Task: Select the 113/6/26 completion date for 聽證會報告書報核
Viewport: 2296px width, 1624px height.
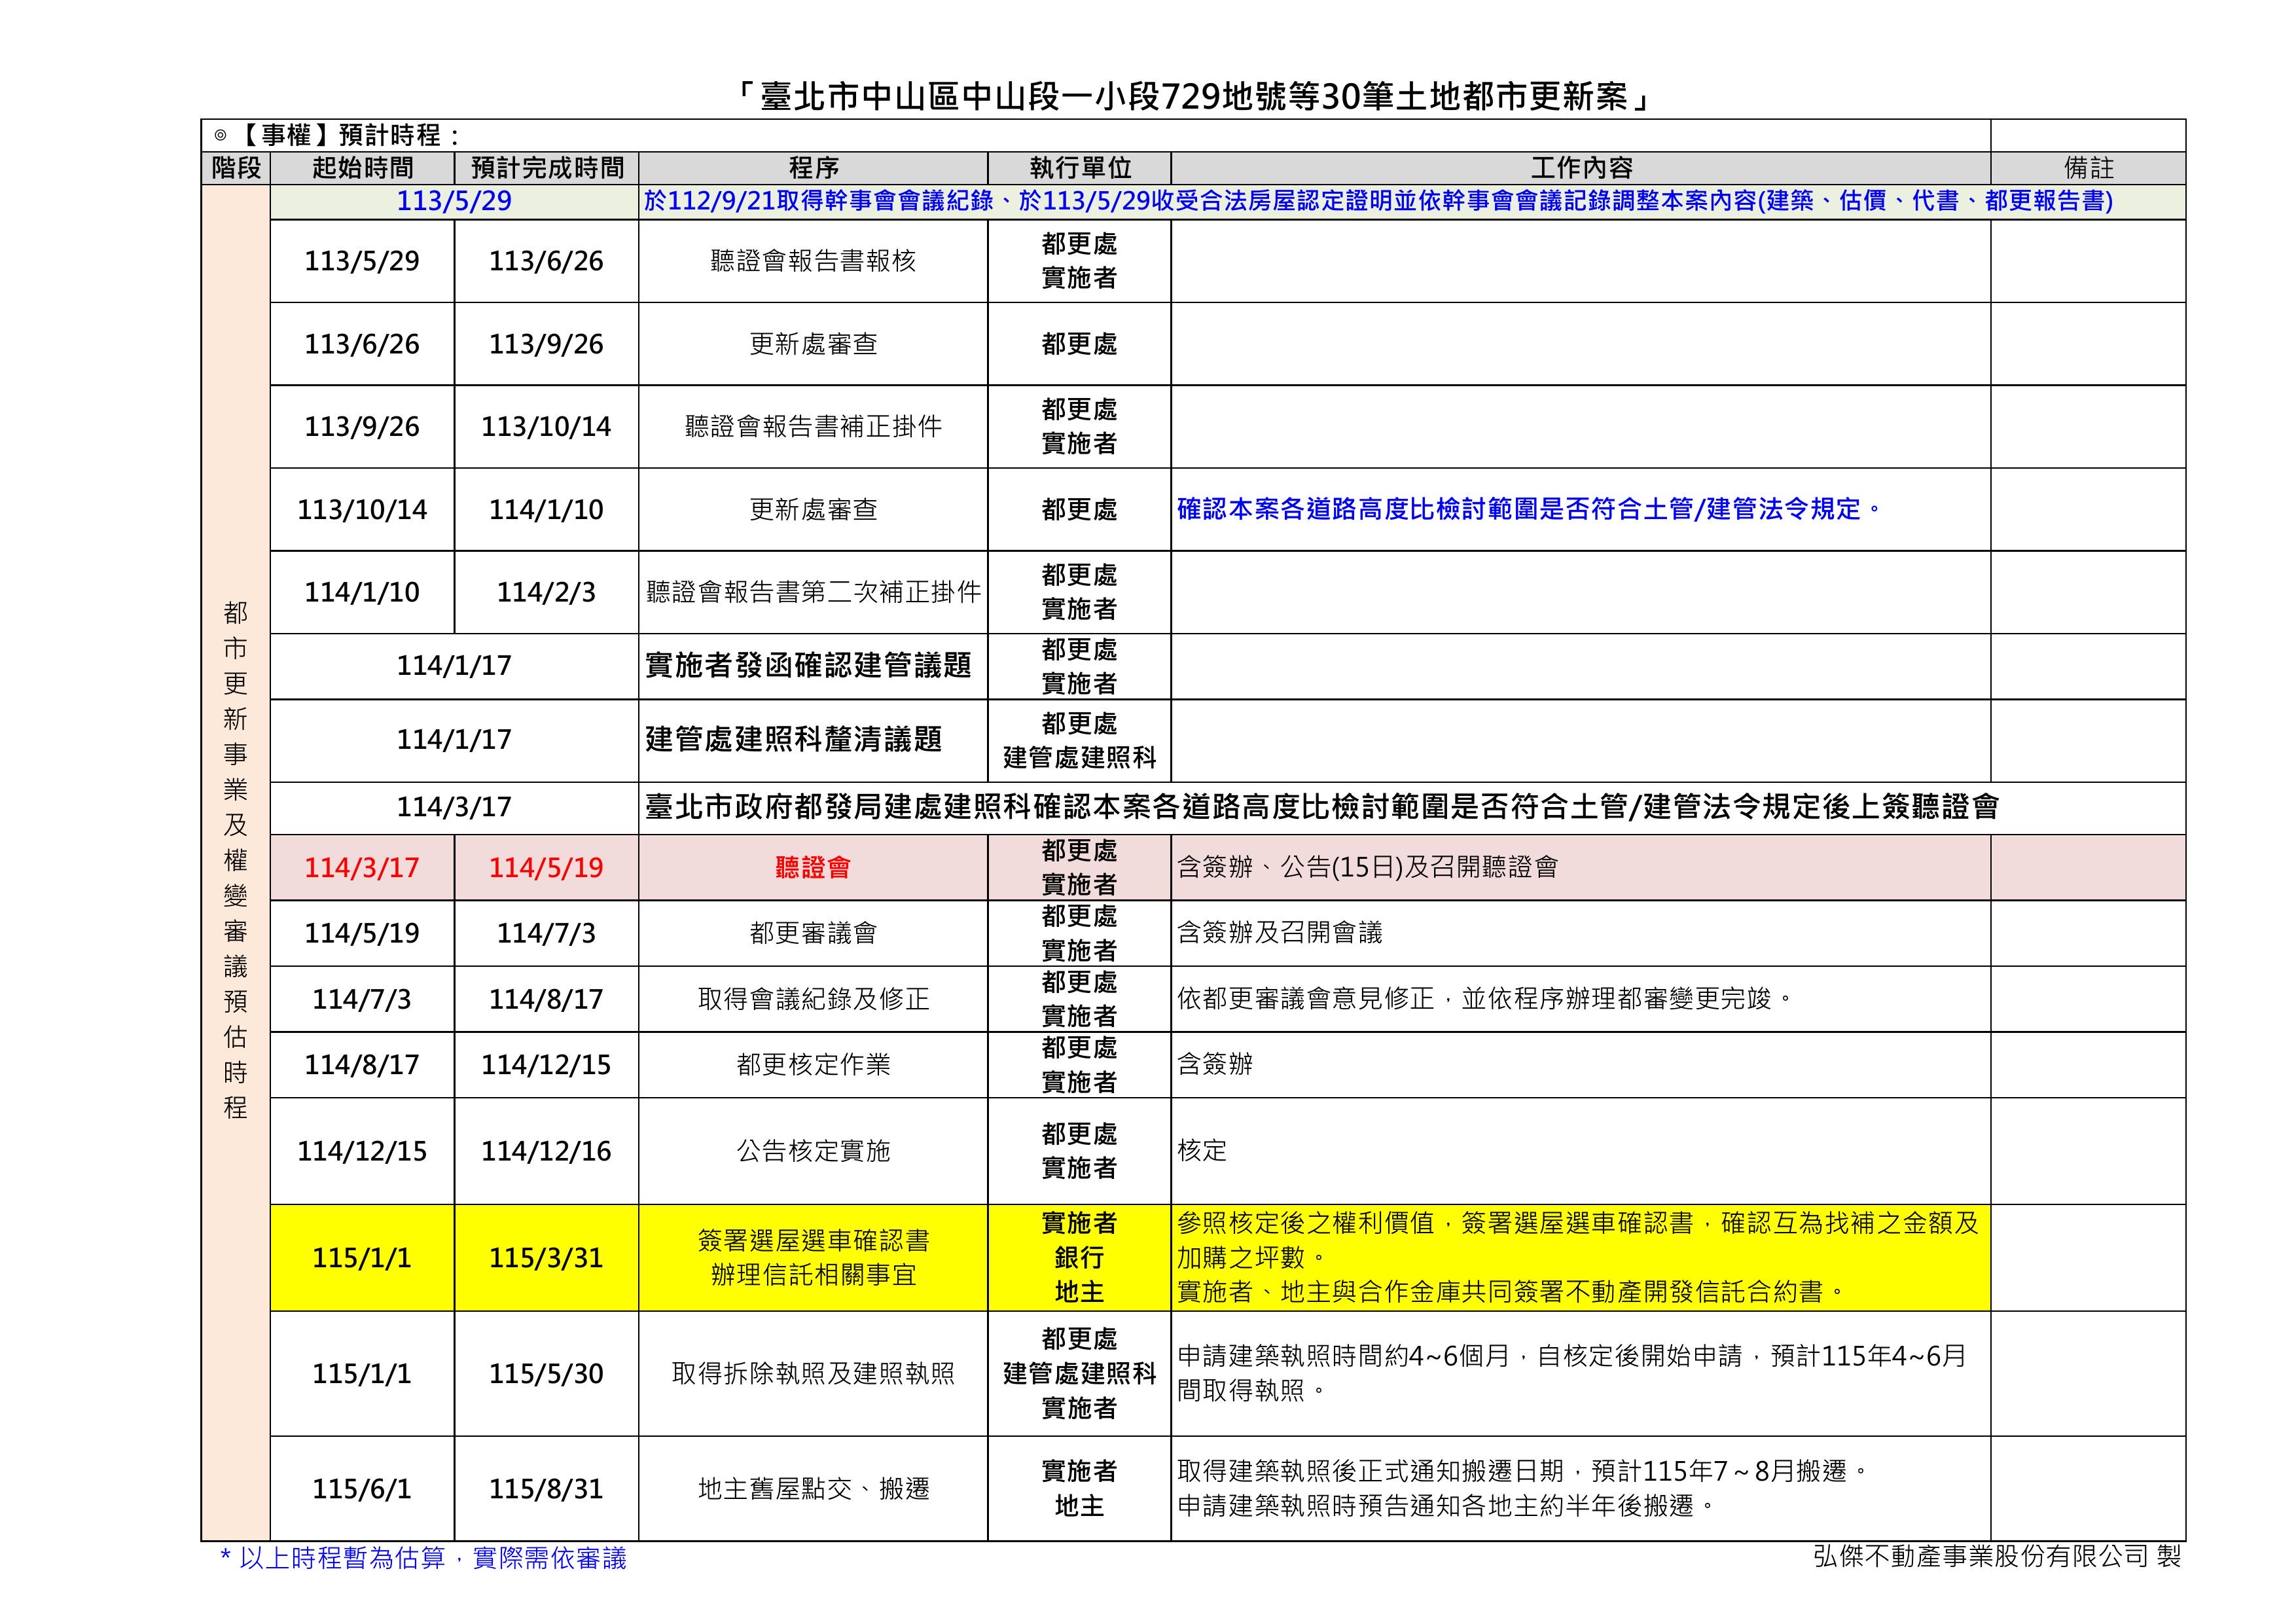Action: pyautogui.click(x=547, y=261)
